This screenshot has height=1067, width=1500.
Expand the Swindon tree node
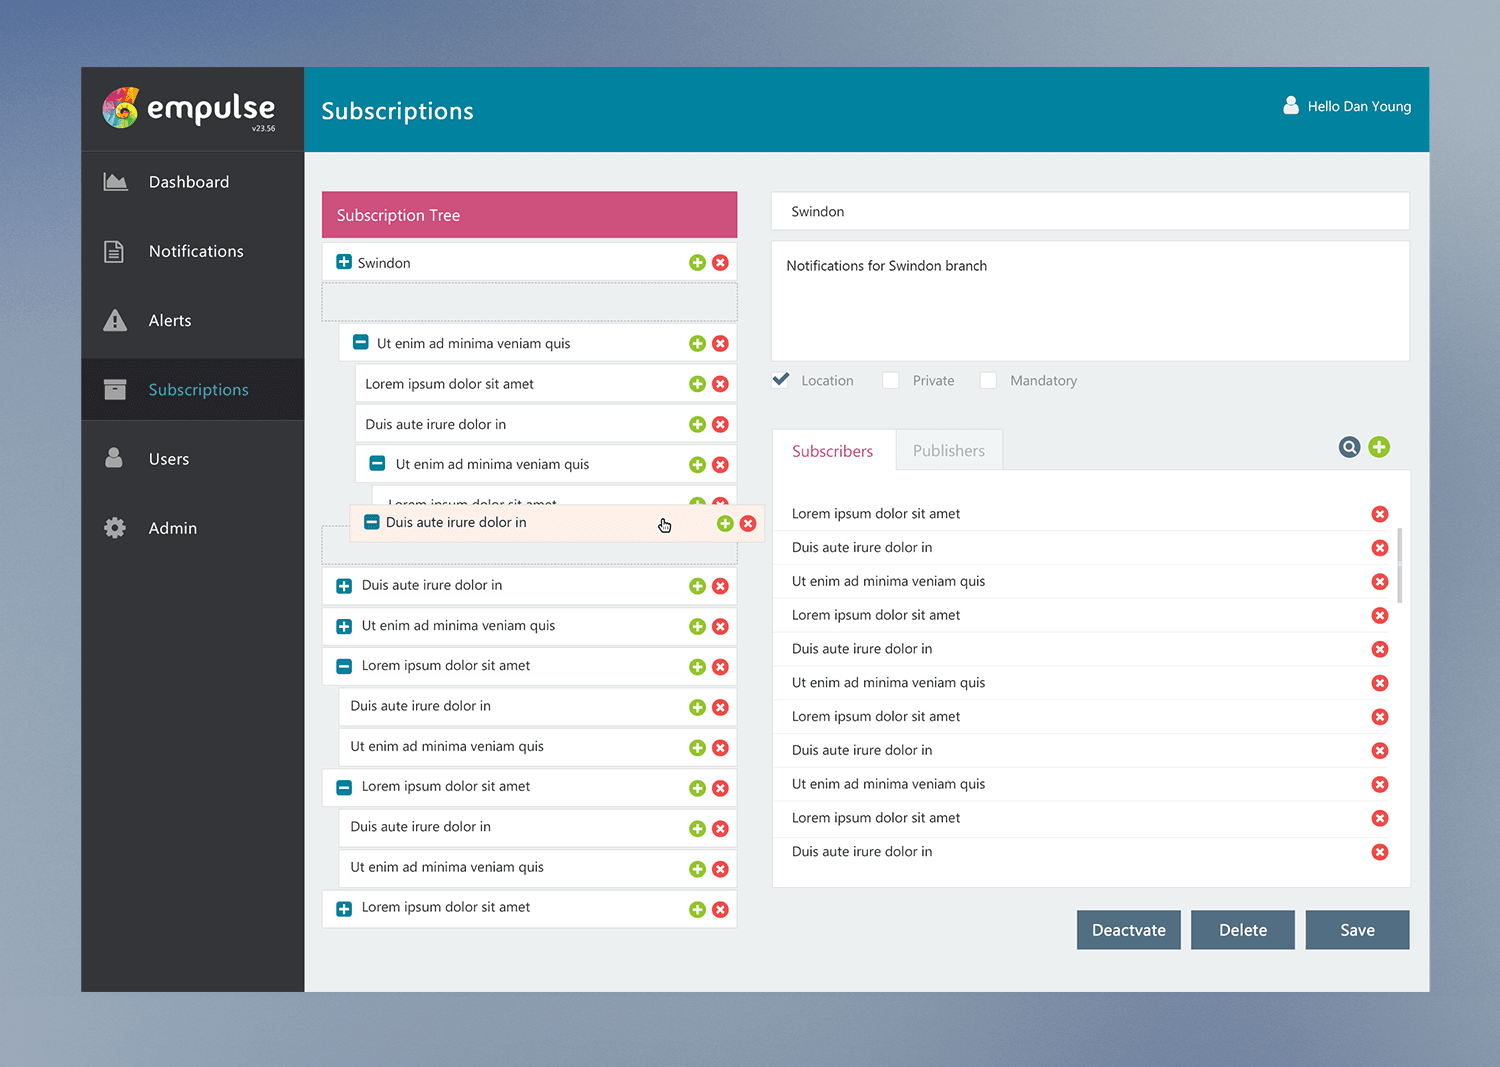(344, 262)
